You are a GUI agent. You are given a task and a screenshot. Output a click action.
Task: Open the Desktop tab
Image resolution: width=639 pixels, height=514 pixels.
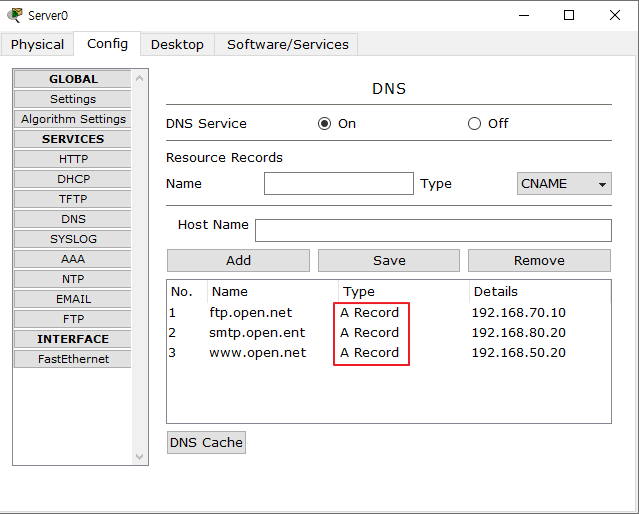click(177, 44)
